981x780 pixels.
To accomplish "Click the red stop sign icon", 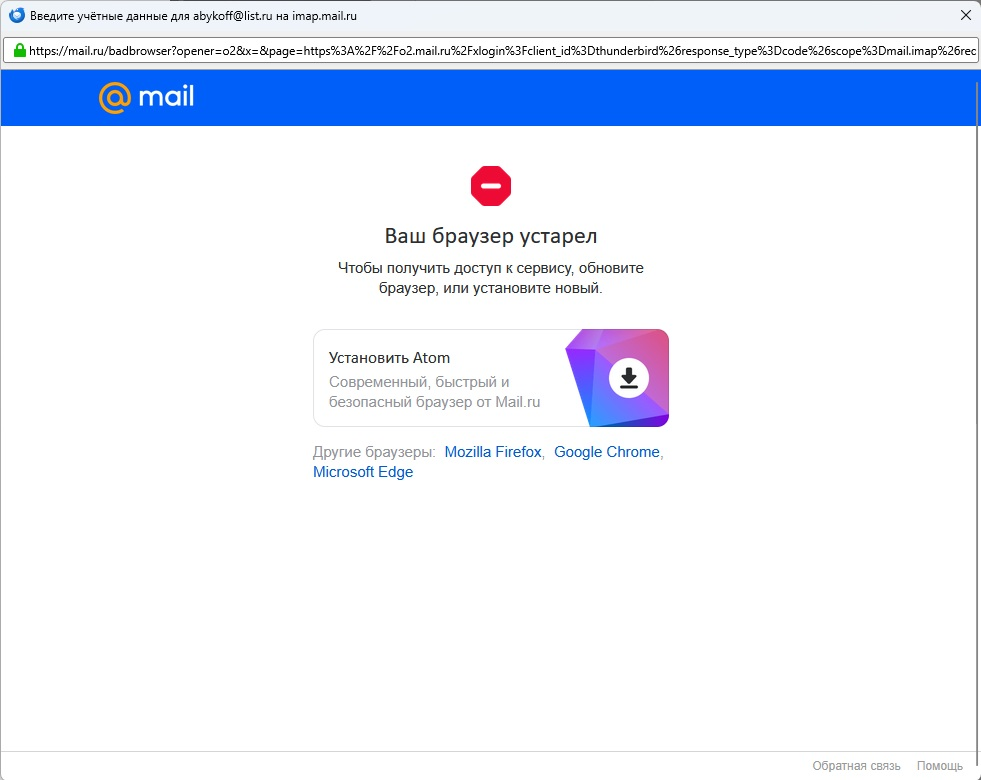I will pyautogui.click(x=490, y=186).
